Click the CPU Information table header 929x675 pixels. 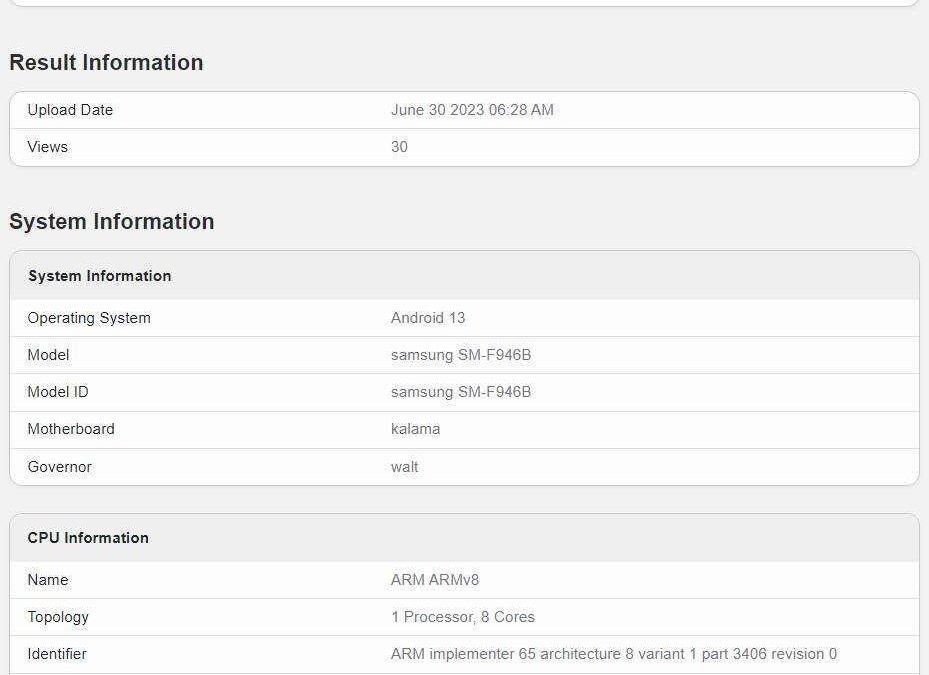[x=88, y=538]
